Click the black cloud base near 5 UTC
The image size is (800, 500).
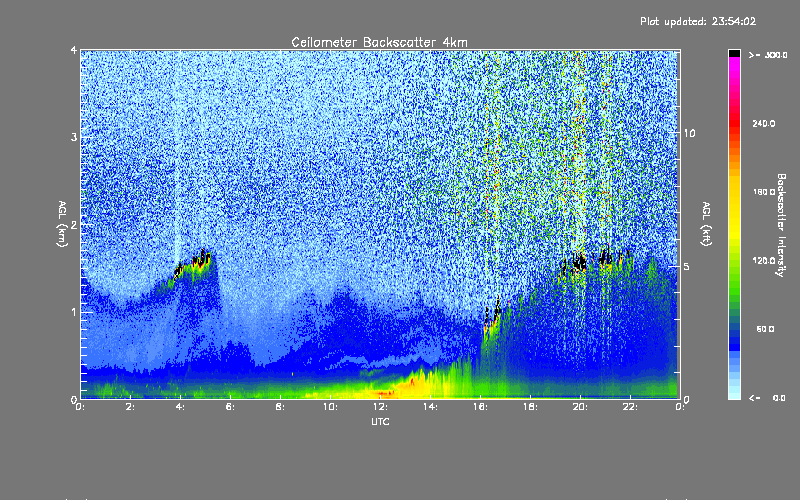point(202,258)
